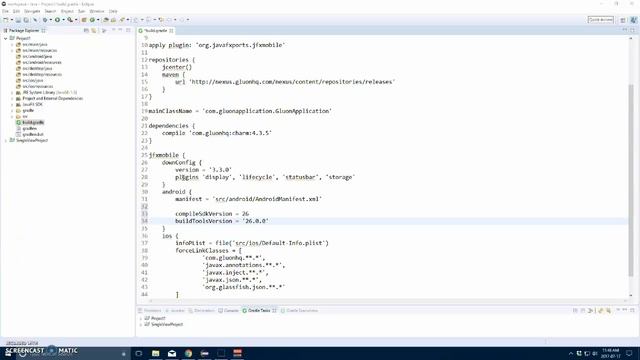The image size is (640, 360).
Task: Click Quick Access search field
Action: [600, 20]
